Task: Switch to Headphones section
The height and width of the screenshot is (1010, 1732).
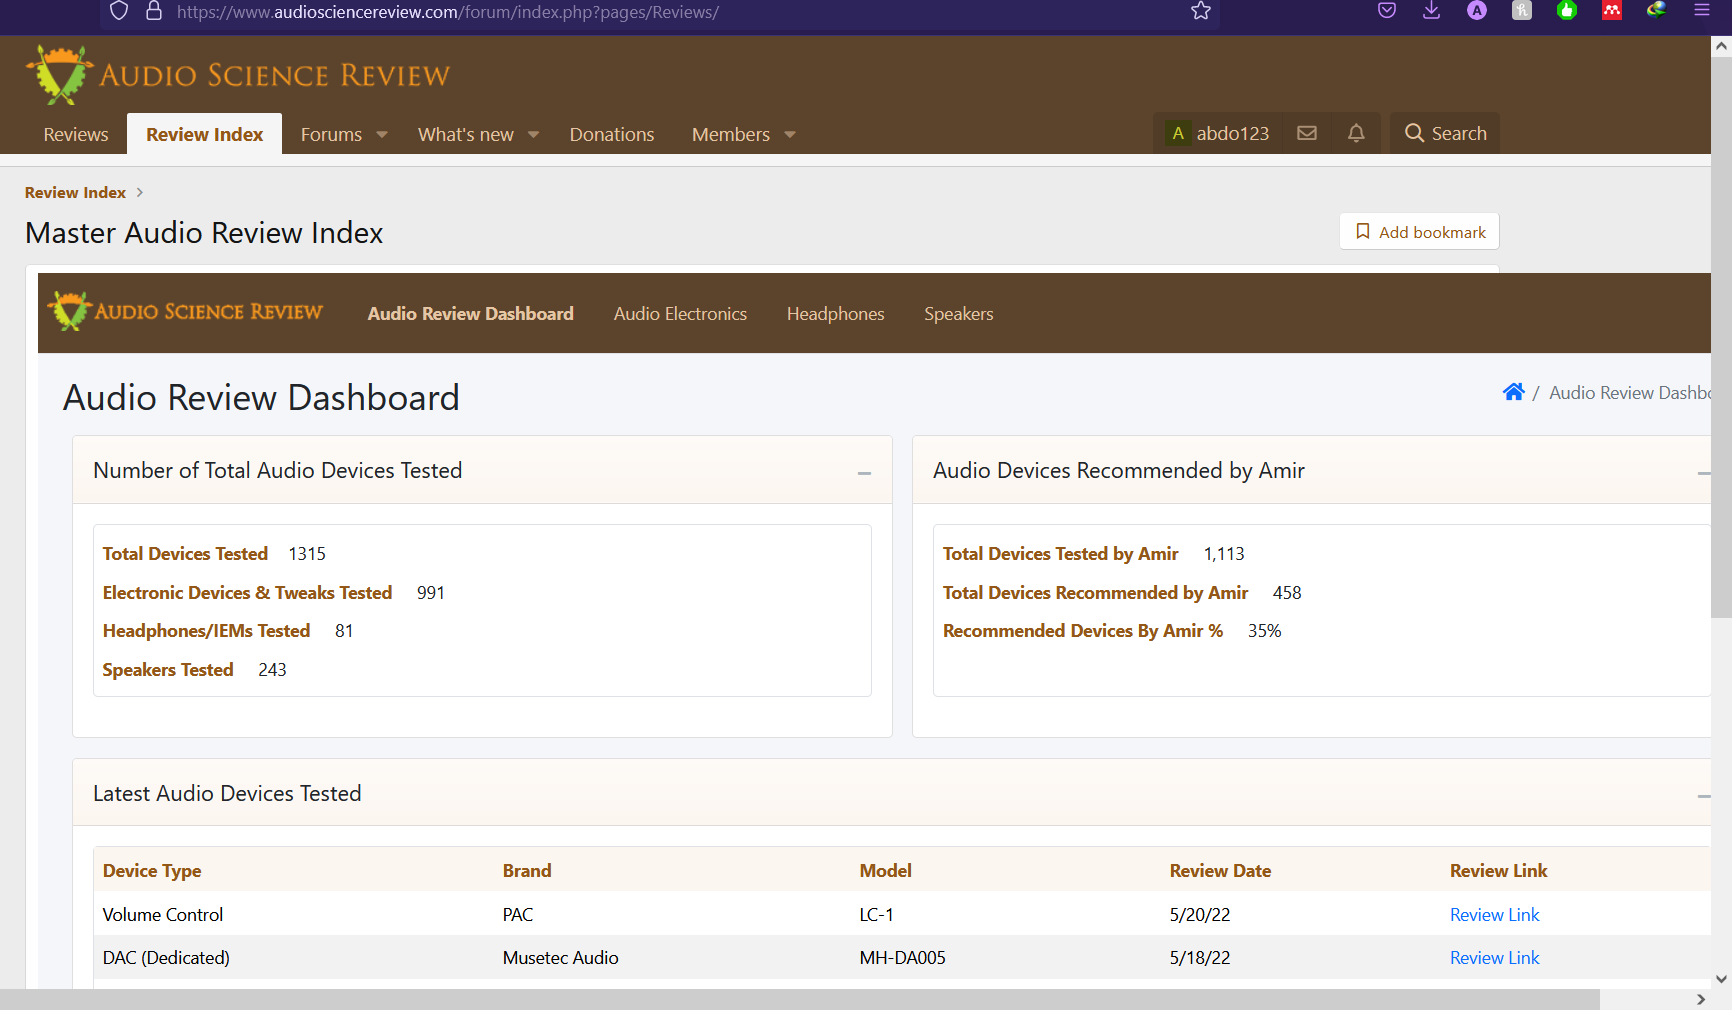Action: (836, 313)
